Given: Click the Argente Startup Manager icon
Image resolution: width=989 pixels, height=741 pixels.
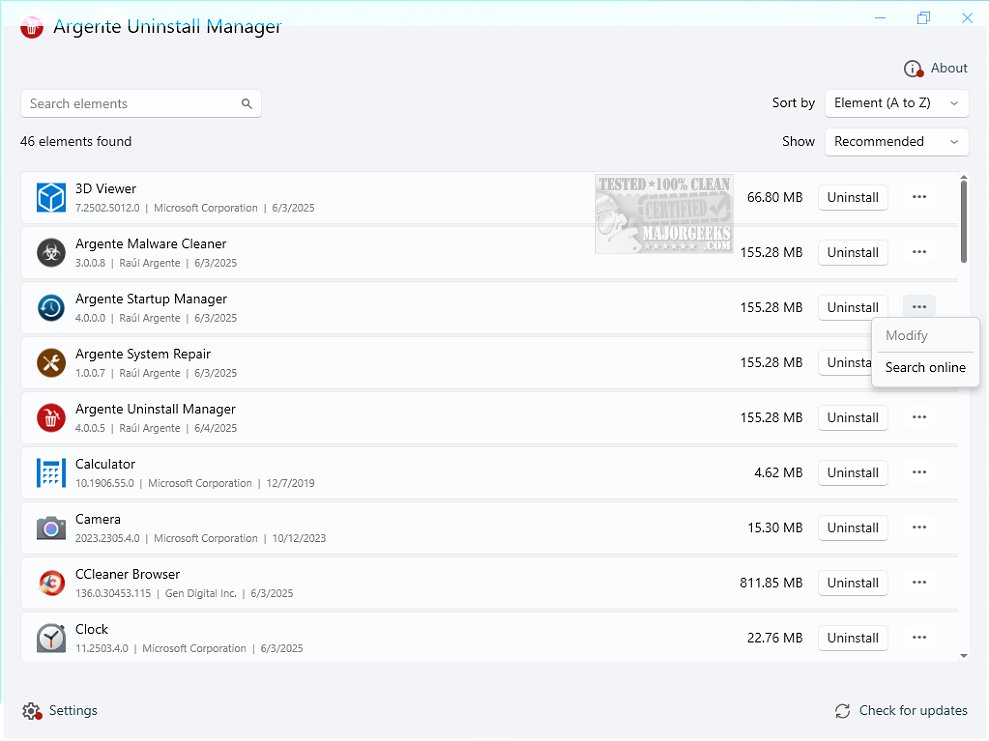Looking at the screenshot, I should [50, 307].
